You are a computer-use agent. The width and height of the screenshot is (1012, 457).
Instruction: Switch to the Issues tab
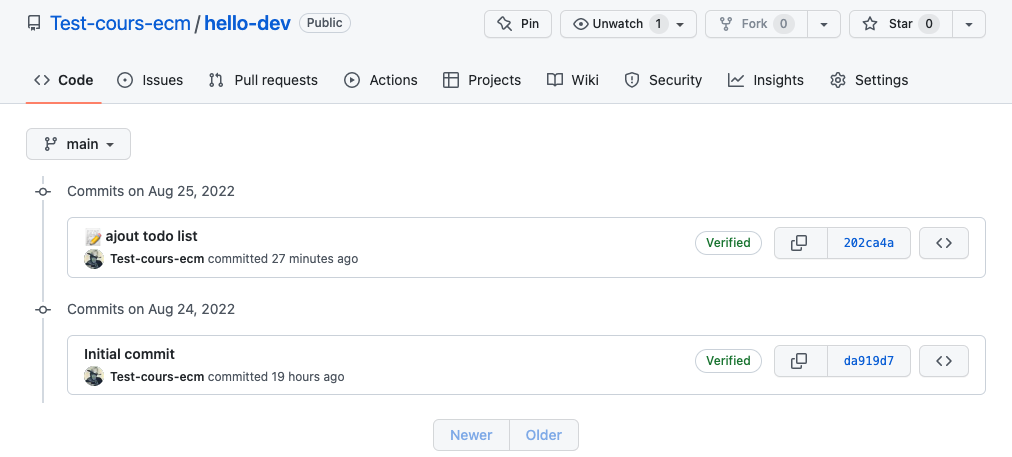(150, 80)
